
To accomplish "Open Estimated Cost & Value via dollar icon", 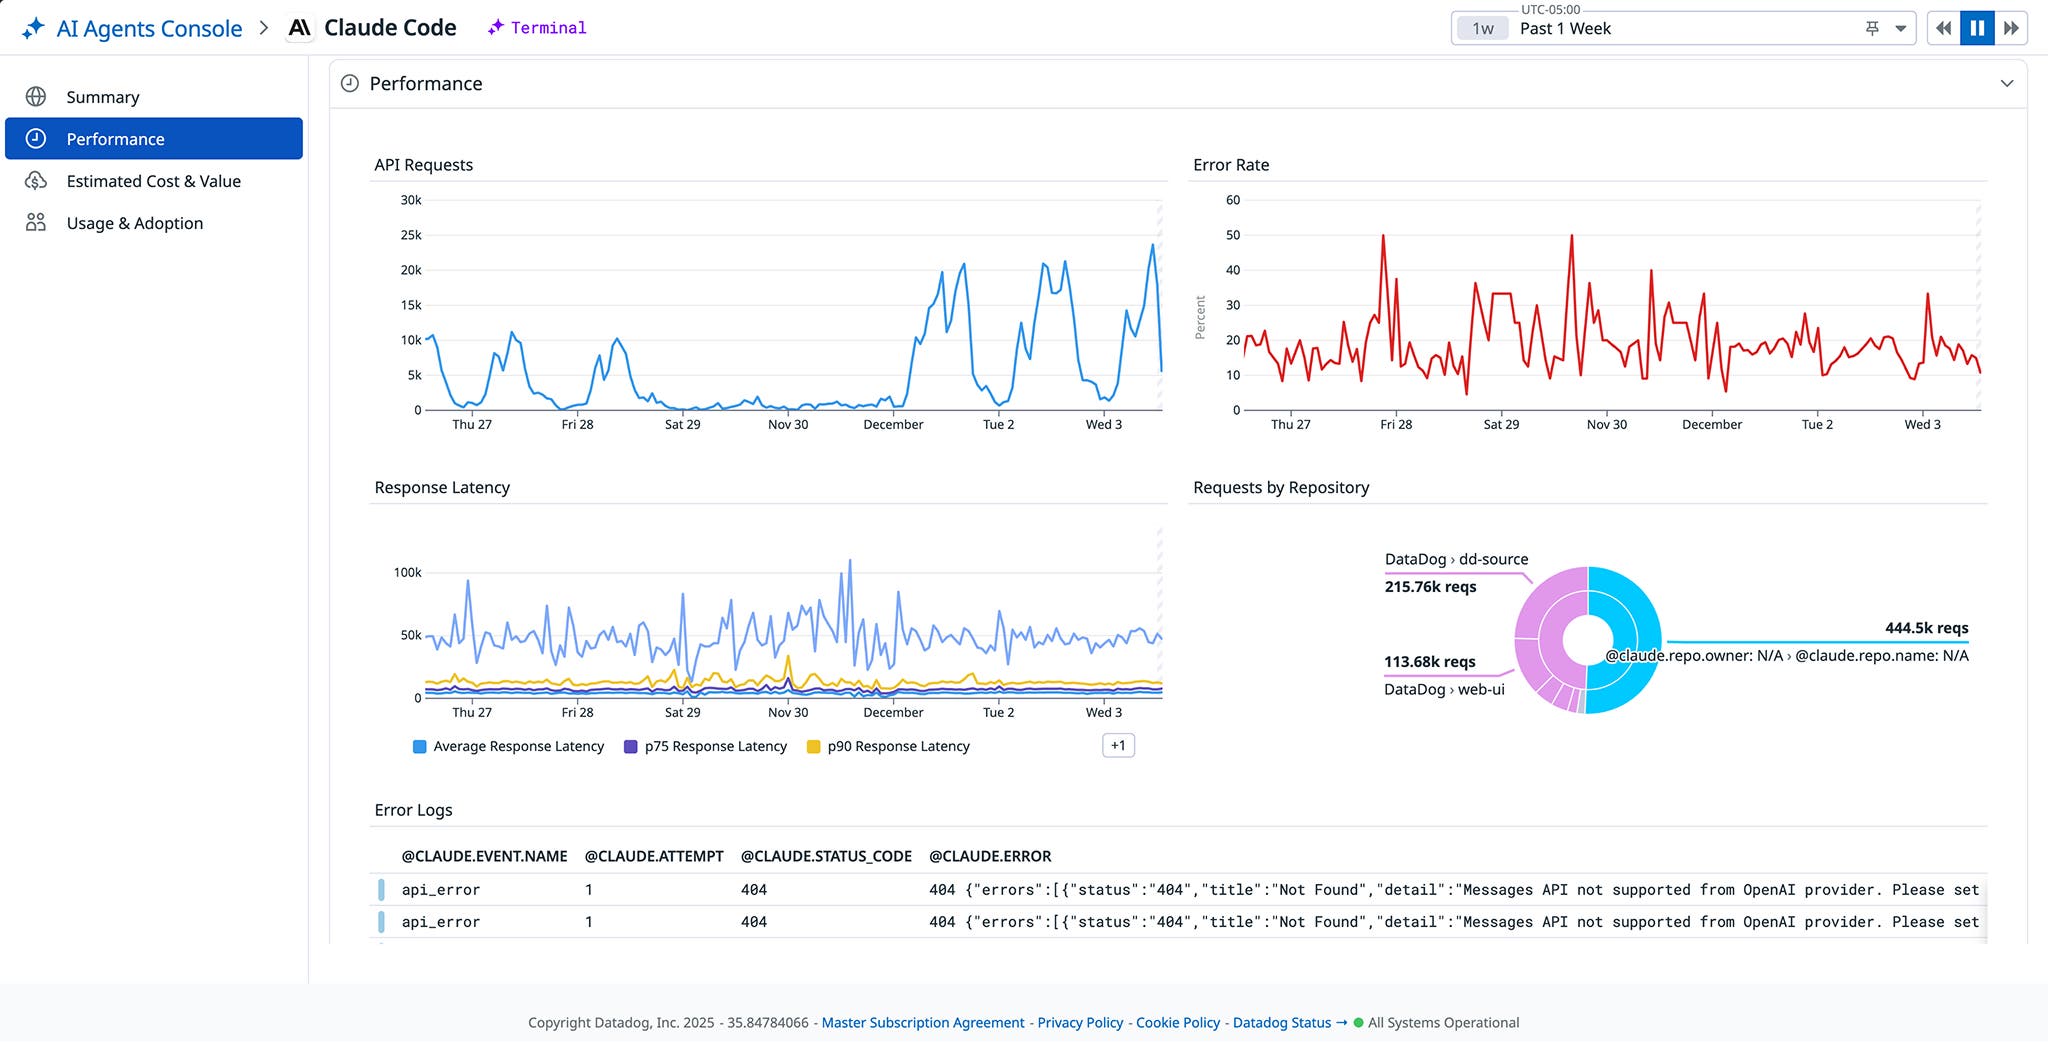I will pyautogui.click(x=37, y=181).
